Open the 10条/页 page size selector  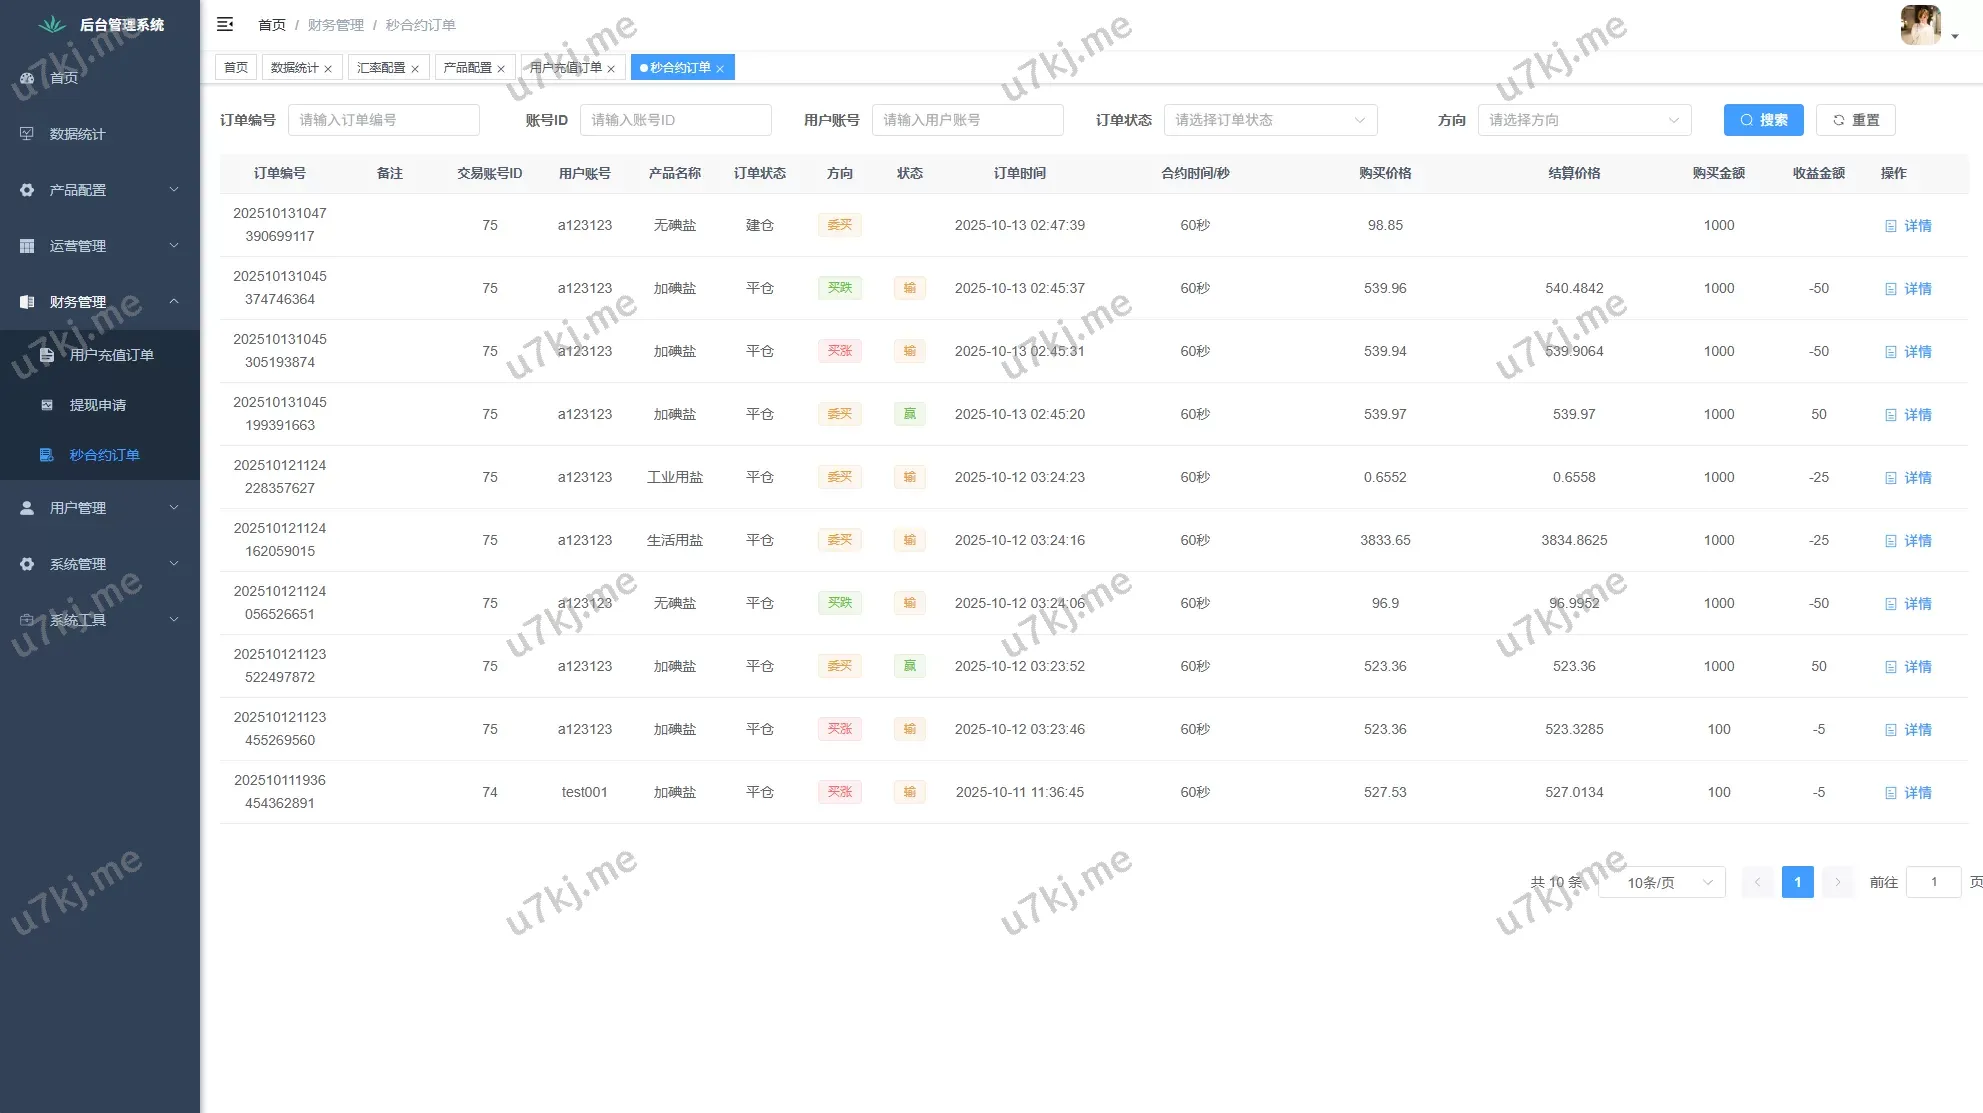point(1662,882)
